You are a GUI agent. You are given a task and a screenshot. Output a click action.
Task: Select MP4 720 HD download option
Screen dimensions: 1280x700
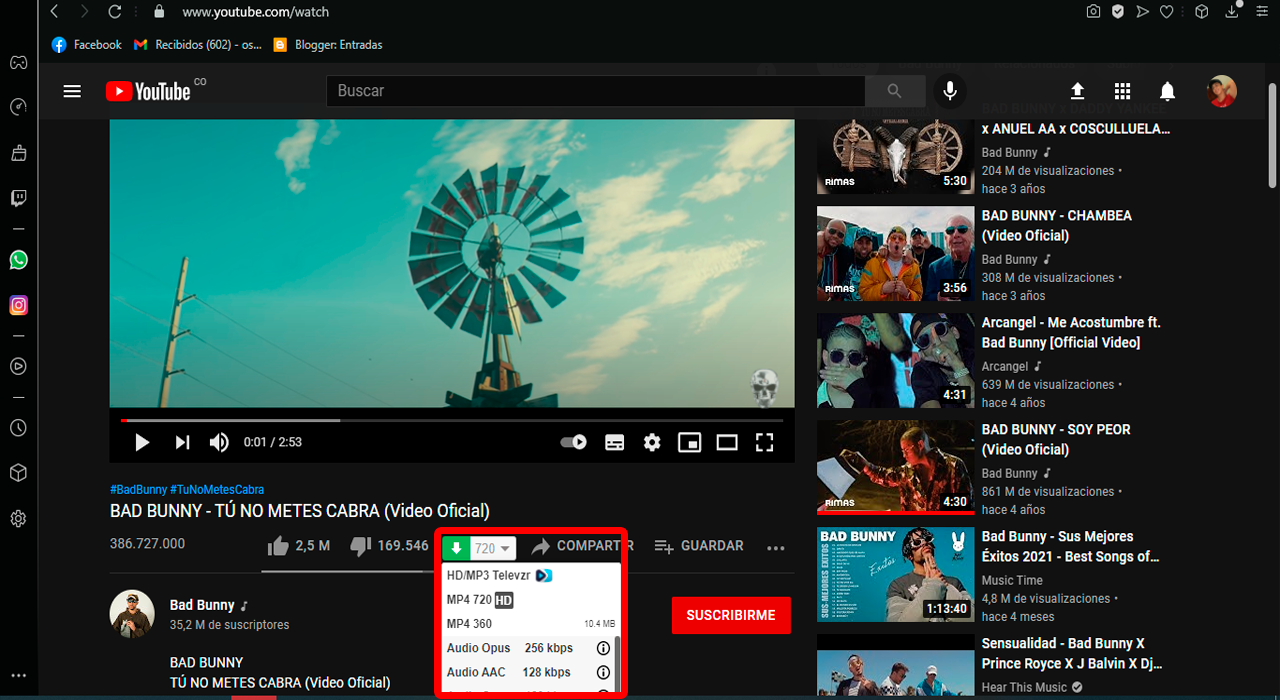[x=530, y=600]
